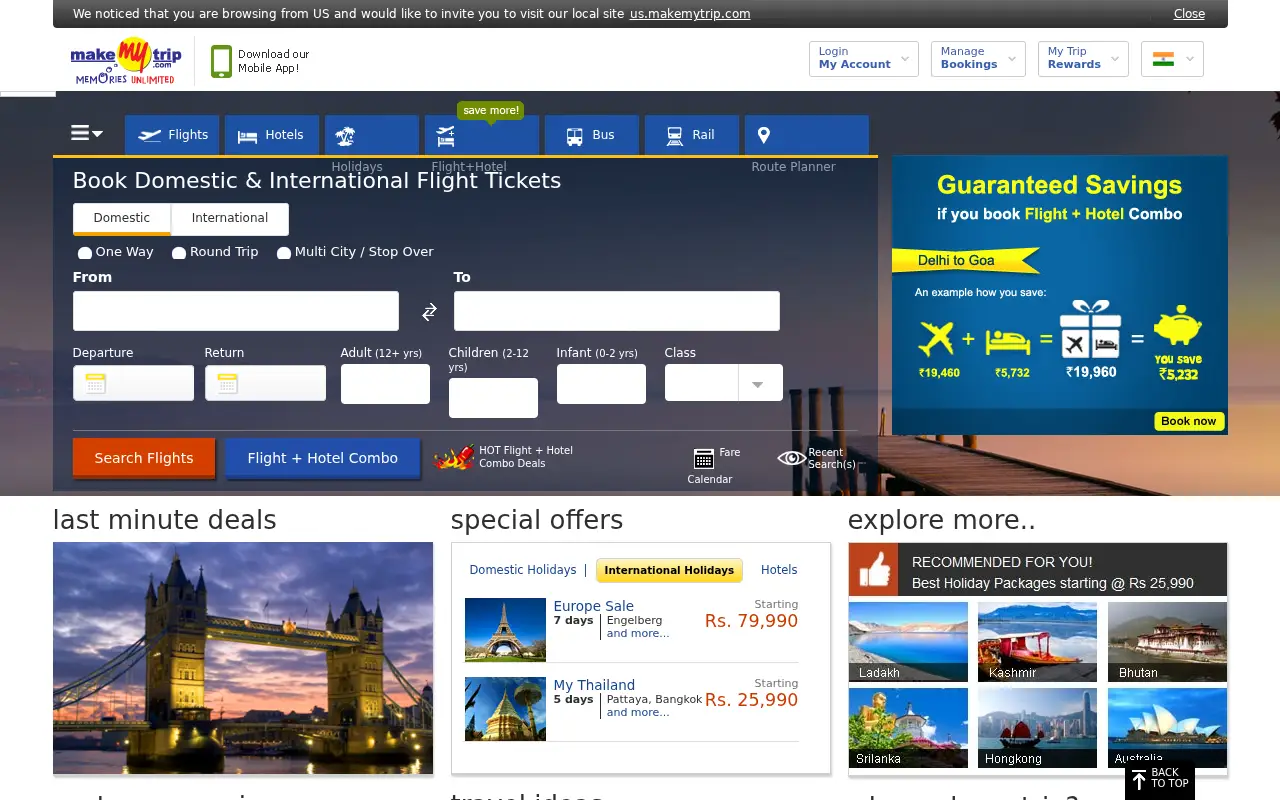
Task: Open the us.makemytrip.com link
Action: pos(690,14)
